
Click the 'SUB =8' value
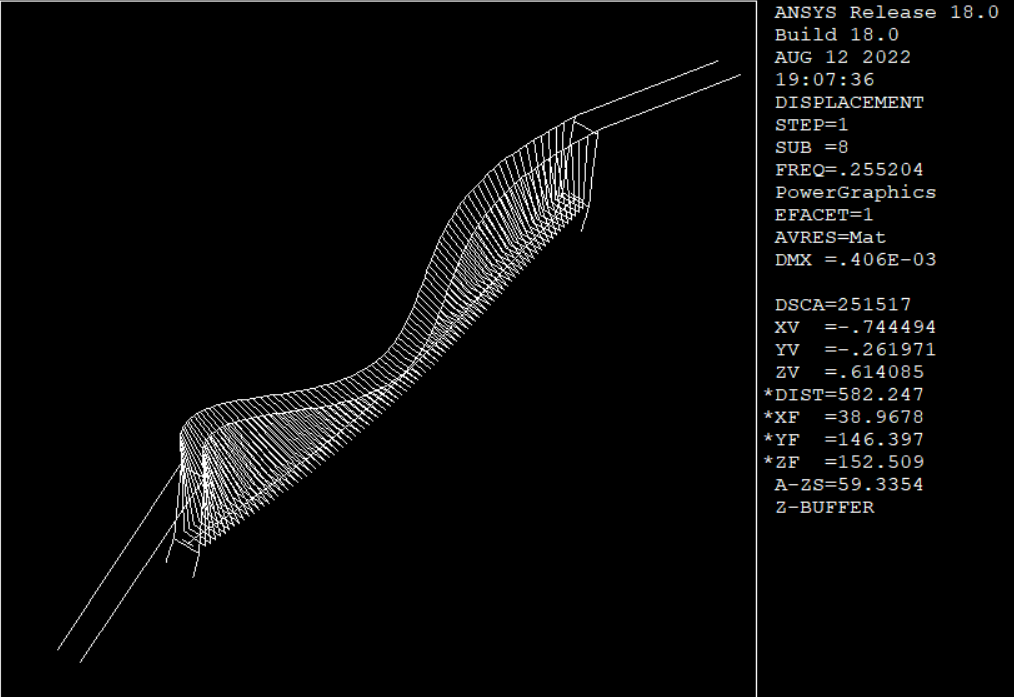(812, 147)
